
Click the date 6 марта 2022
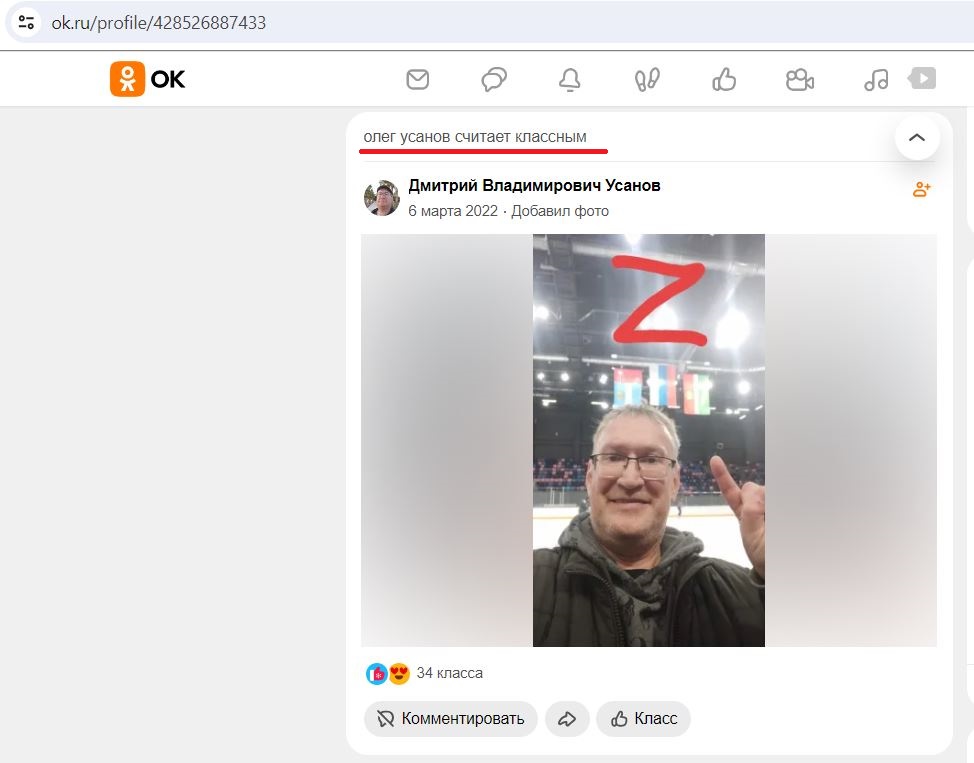453,211
